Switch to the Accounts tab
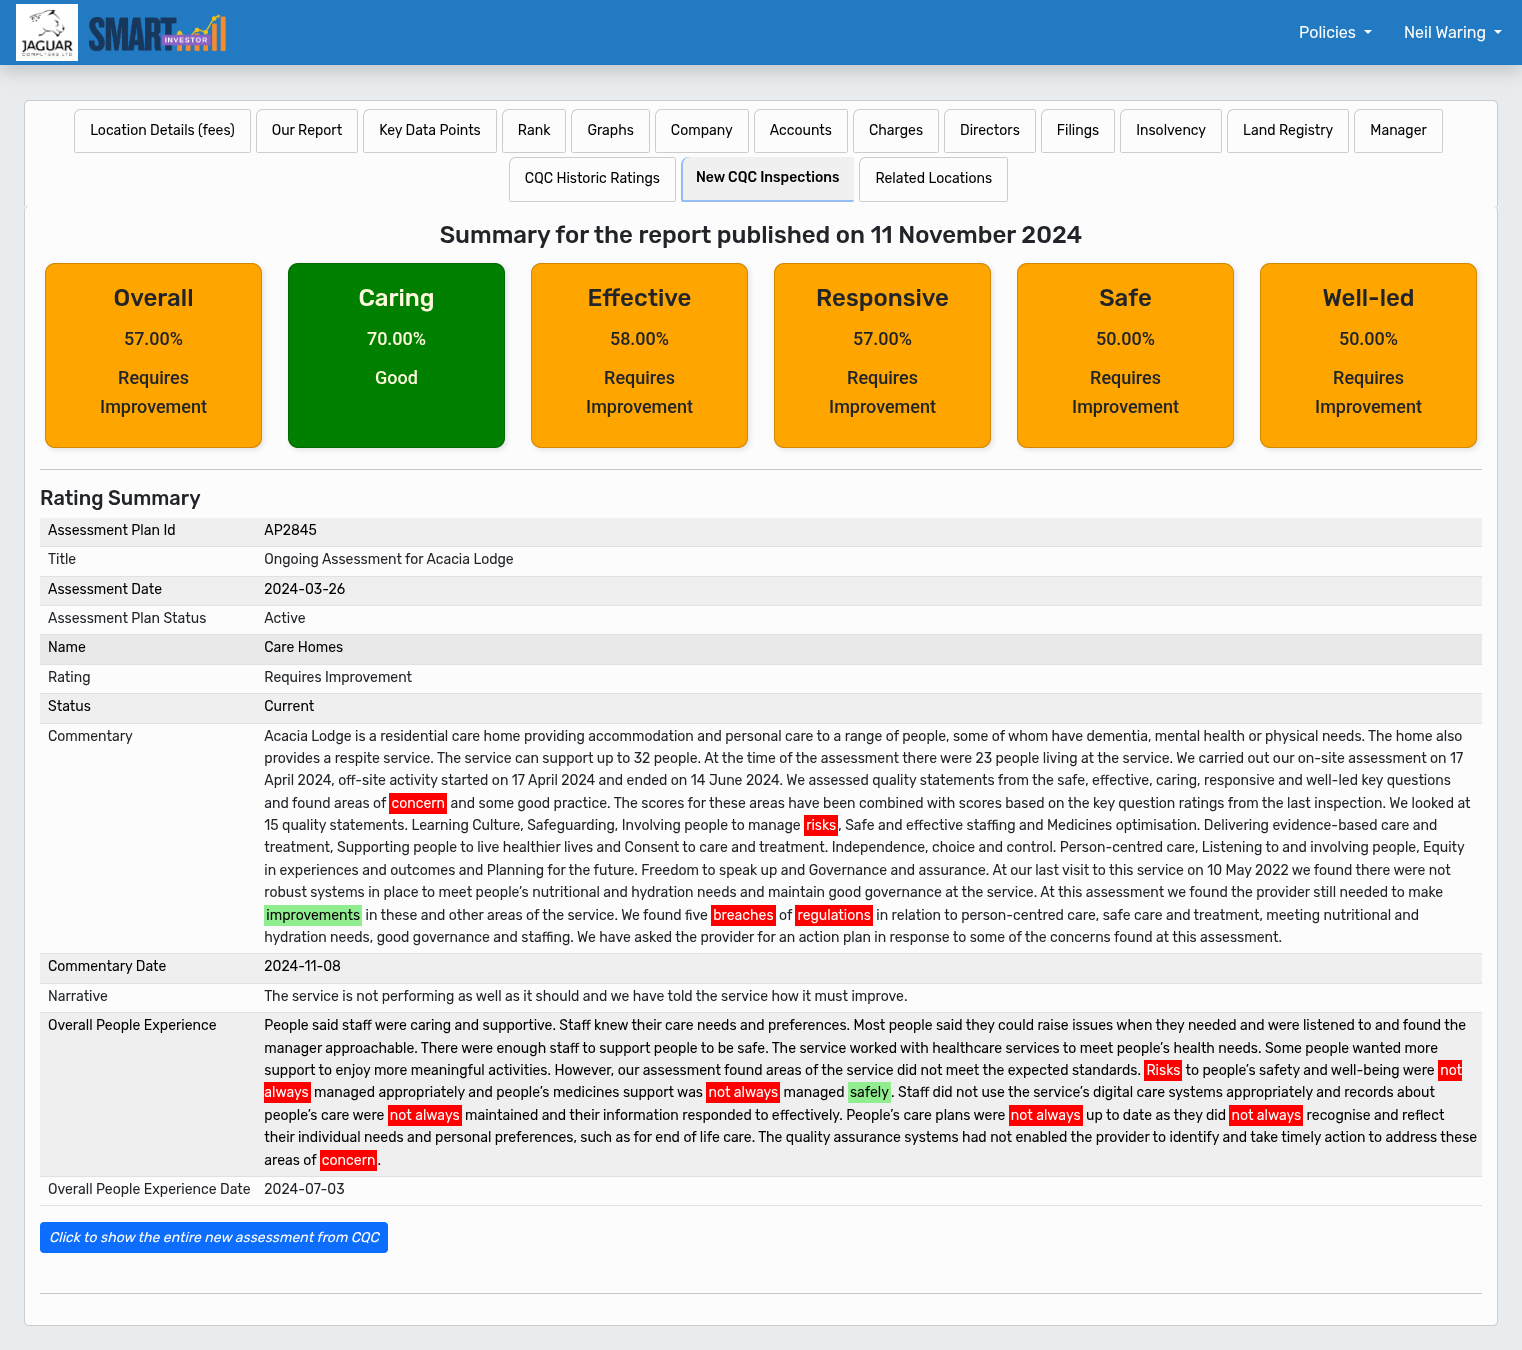This screenshot has width=1522, height=1350. point(800,131)
